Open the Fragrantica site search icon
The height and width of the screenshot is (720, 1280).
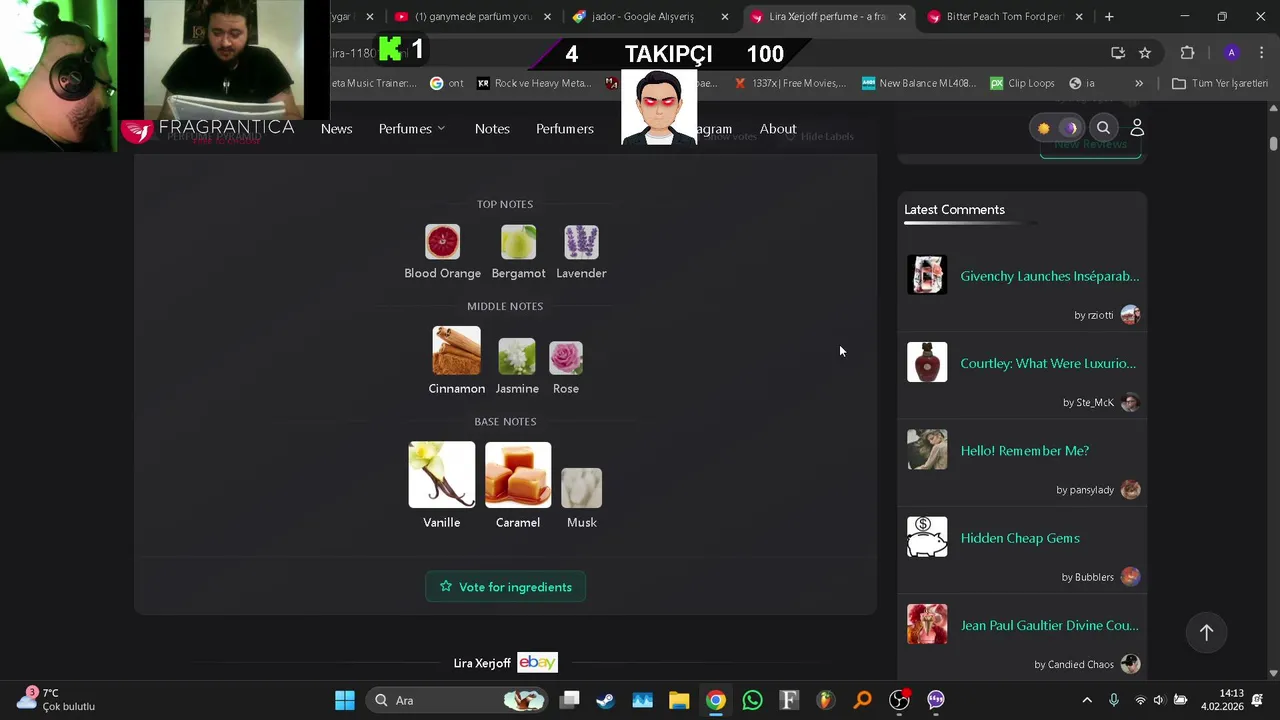pyautogui.click(x=1103, y=128)
